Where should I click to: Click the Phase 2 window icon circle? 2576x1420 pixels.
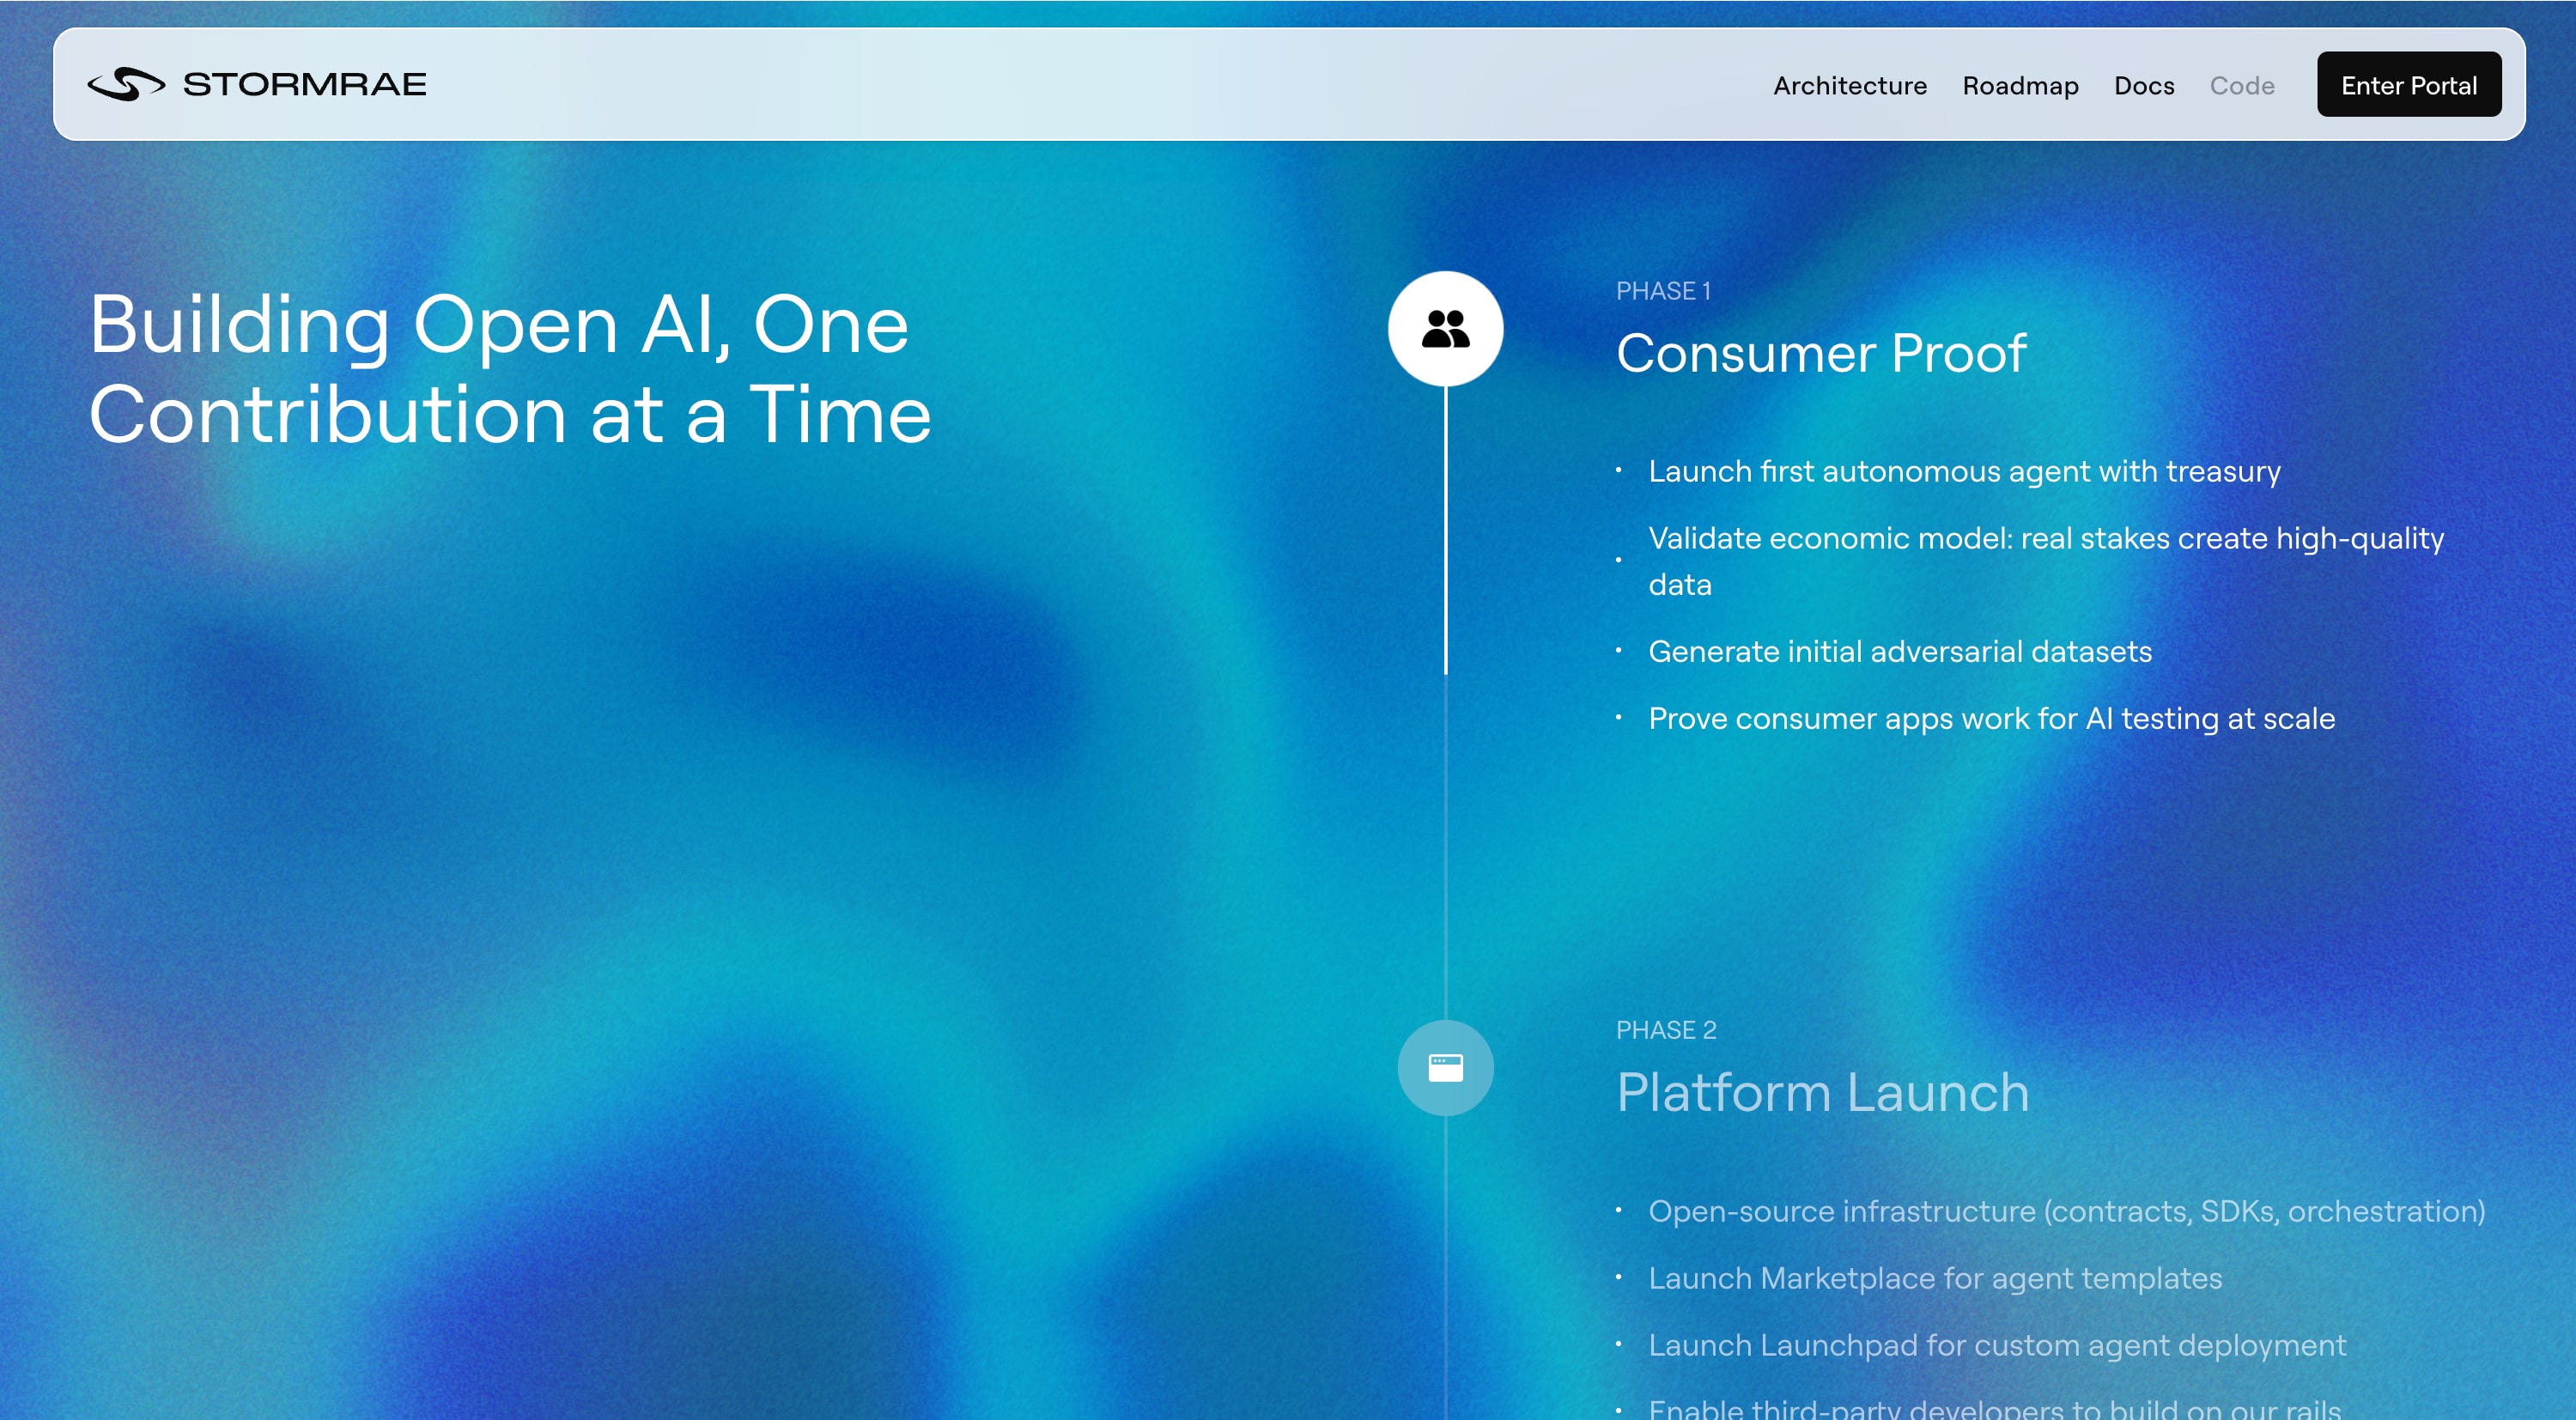click(1445, 1068)
